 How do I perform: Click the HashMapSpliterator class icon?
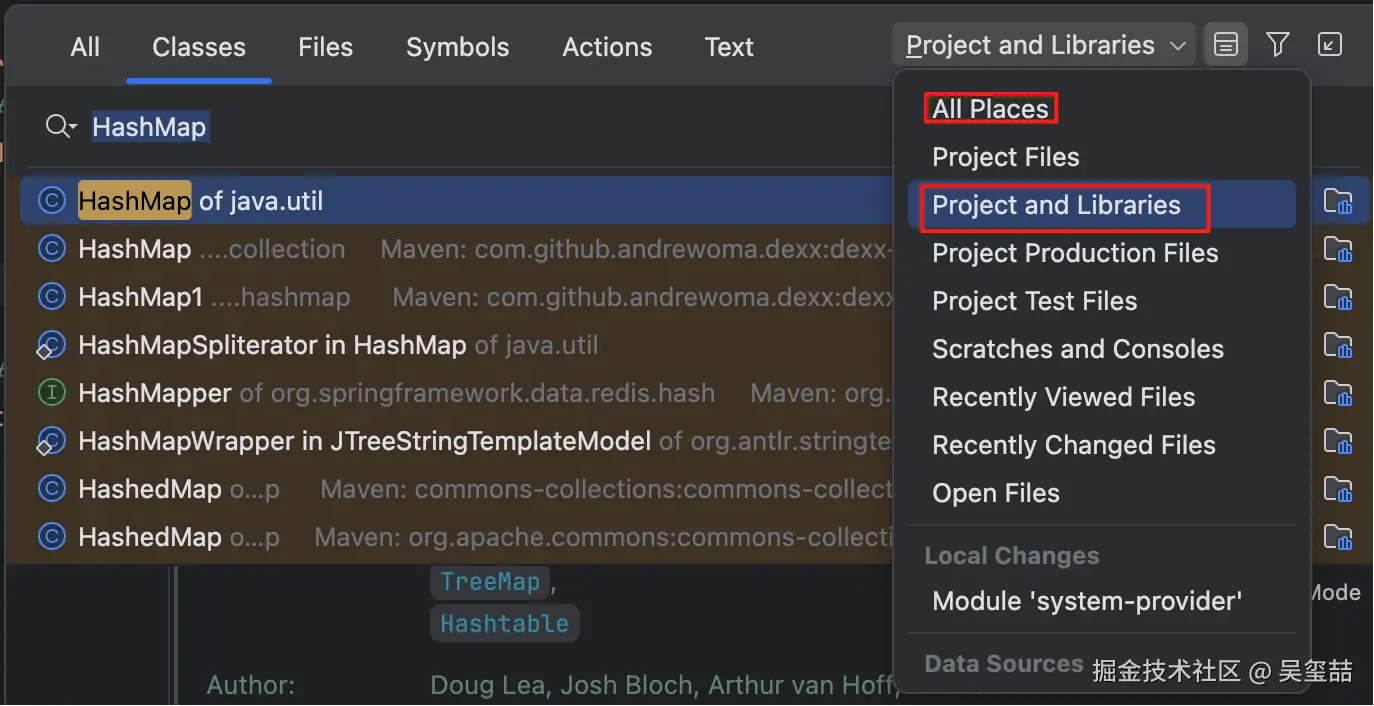(x=52, y=345)
